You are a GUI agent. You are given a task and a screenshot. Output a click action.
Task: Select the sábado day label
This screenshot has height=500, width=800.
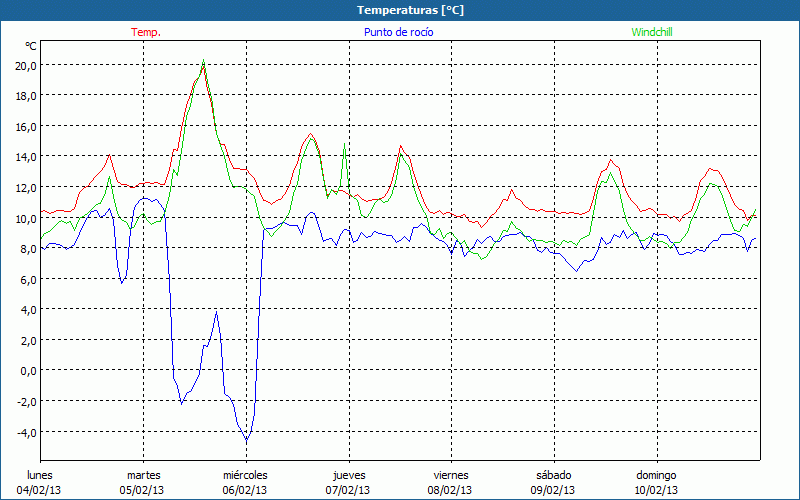(x=553, y=475)
